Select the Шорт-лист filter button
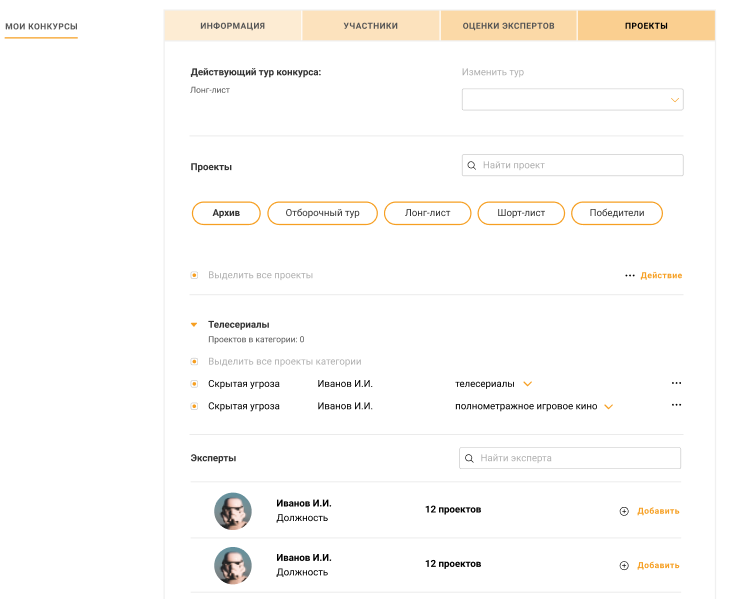 (x=520, y=213)
